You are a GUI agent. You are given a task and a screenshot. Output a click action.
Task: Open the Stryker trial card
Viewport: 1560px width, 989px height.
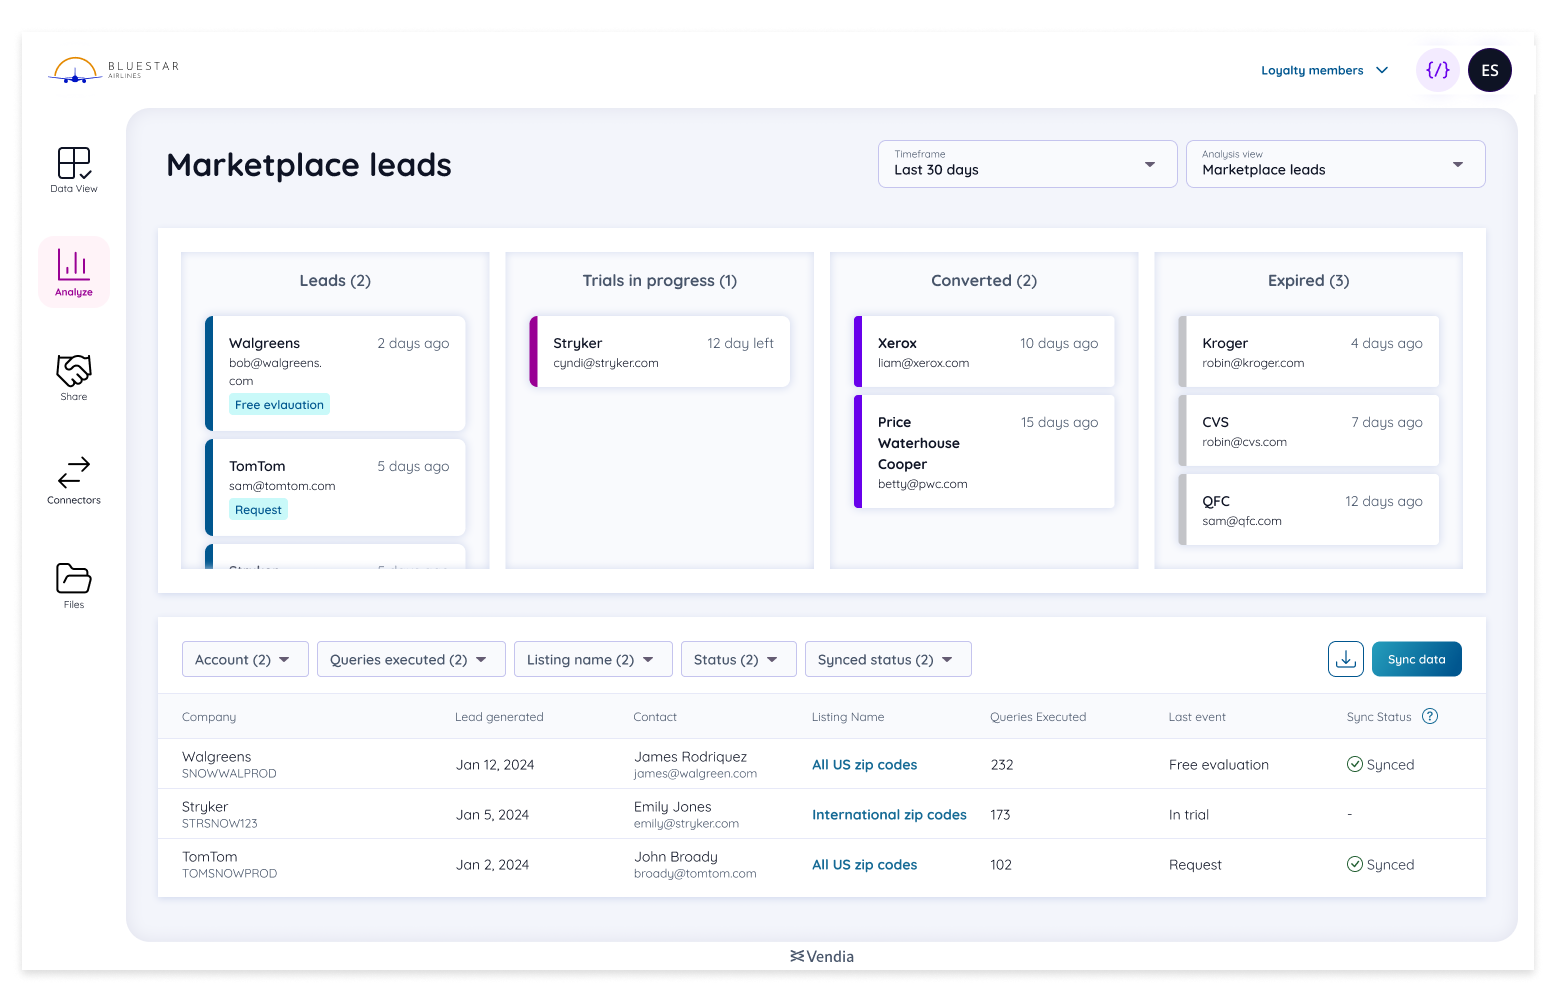[660, 351]
